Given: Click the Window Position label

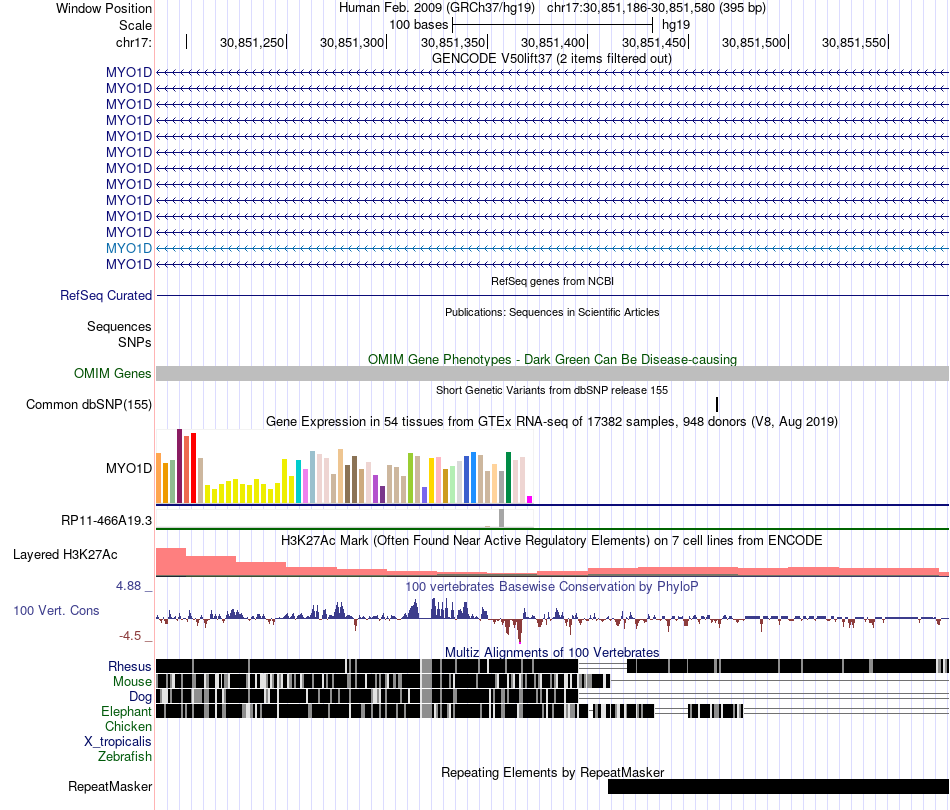Looking at the screenshot, I should 104,8.
